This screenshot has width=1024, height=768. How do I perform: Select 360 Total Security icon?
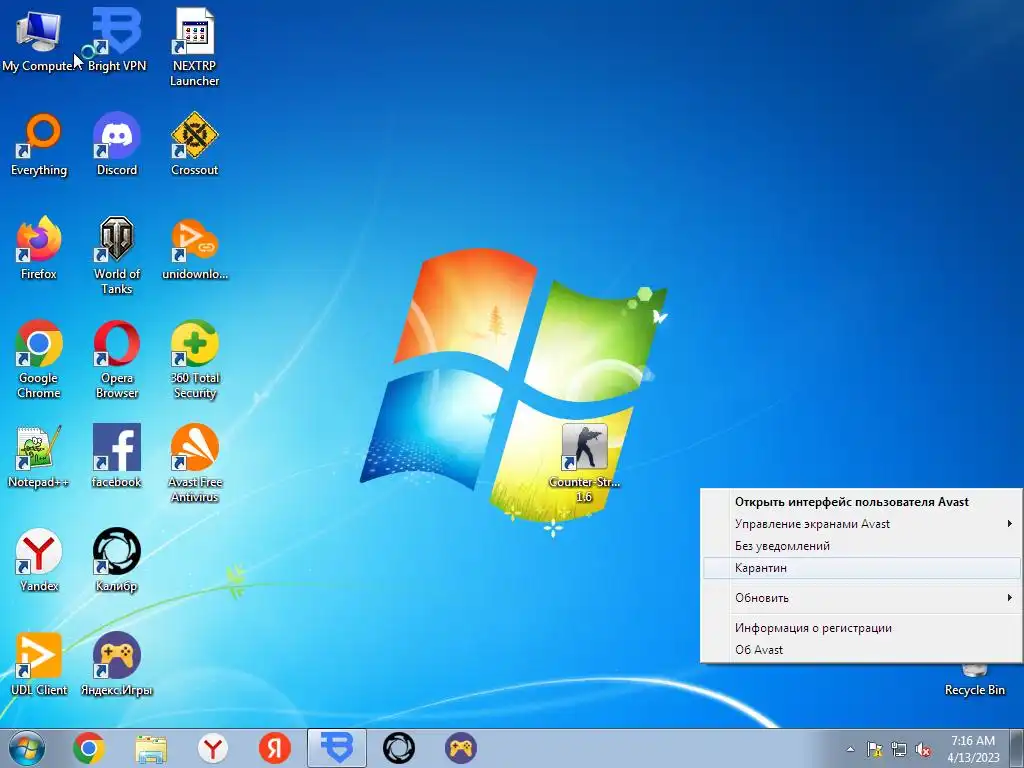click(x=195, y=359)
